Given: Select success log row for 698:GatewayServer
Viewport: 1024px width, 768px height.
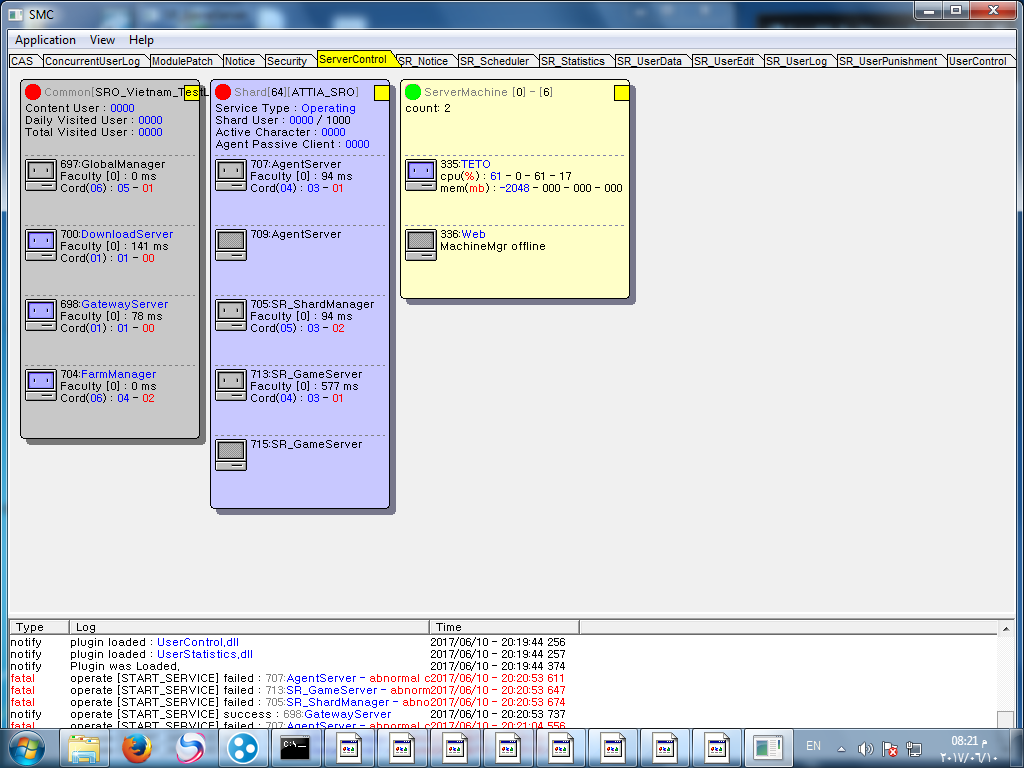Looking at the screenshot, I should 287,714.
